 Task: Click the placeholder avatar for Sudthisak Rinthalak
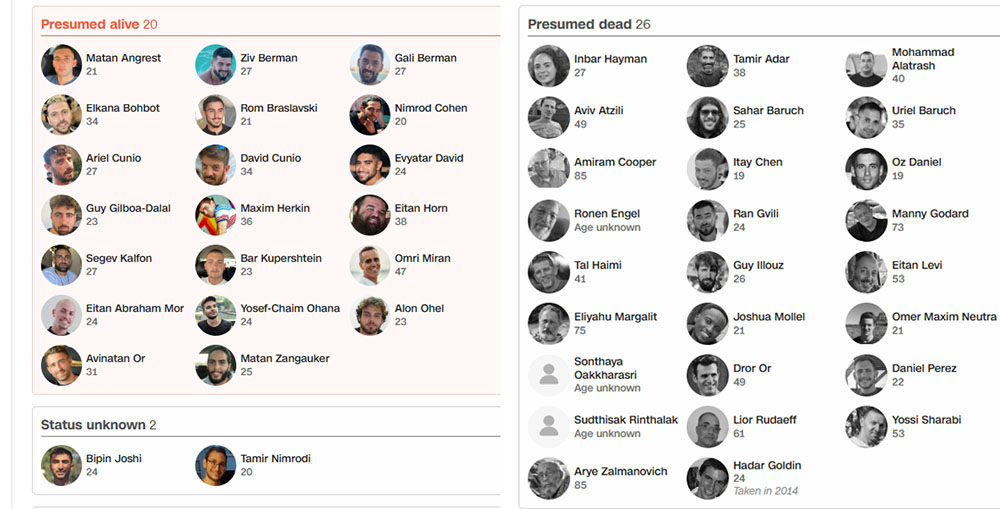click(x=548, y=426)
